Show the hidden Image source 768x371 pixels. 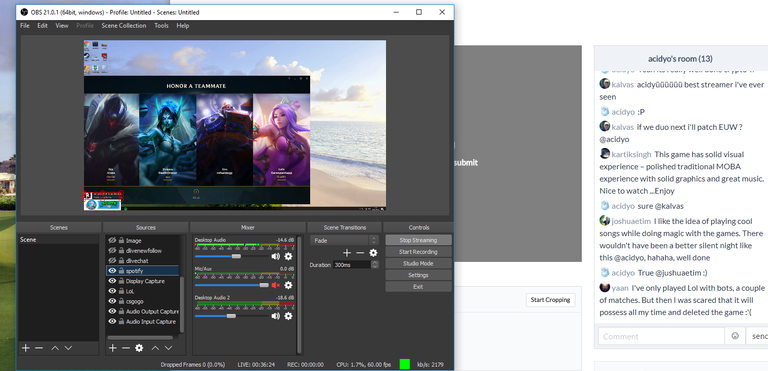[112, 241]
